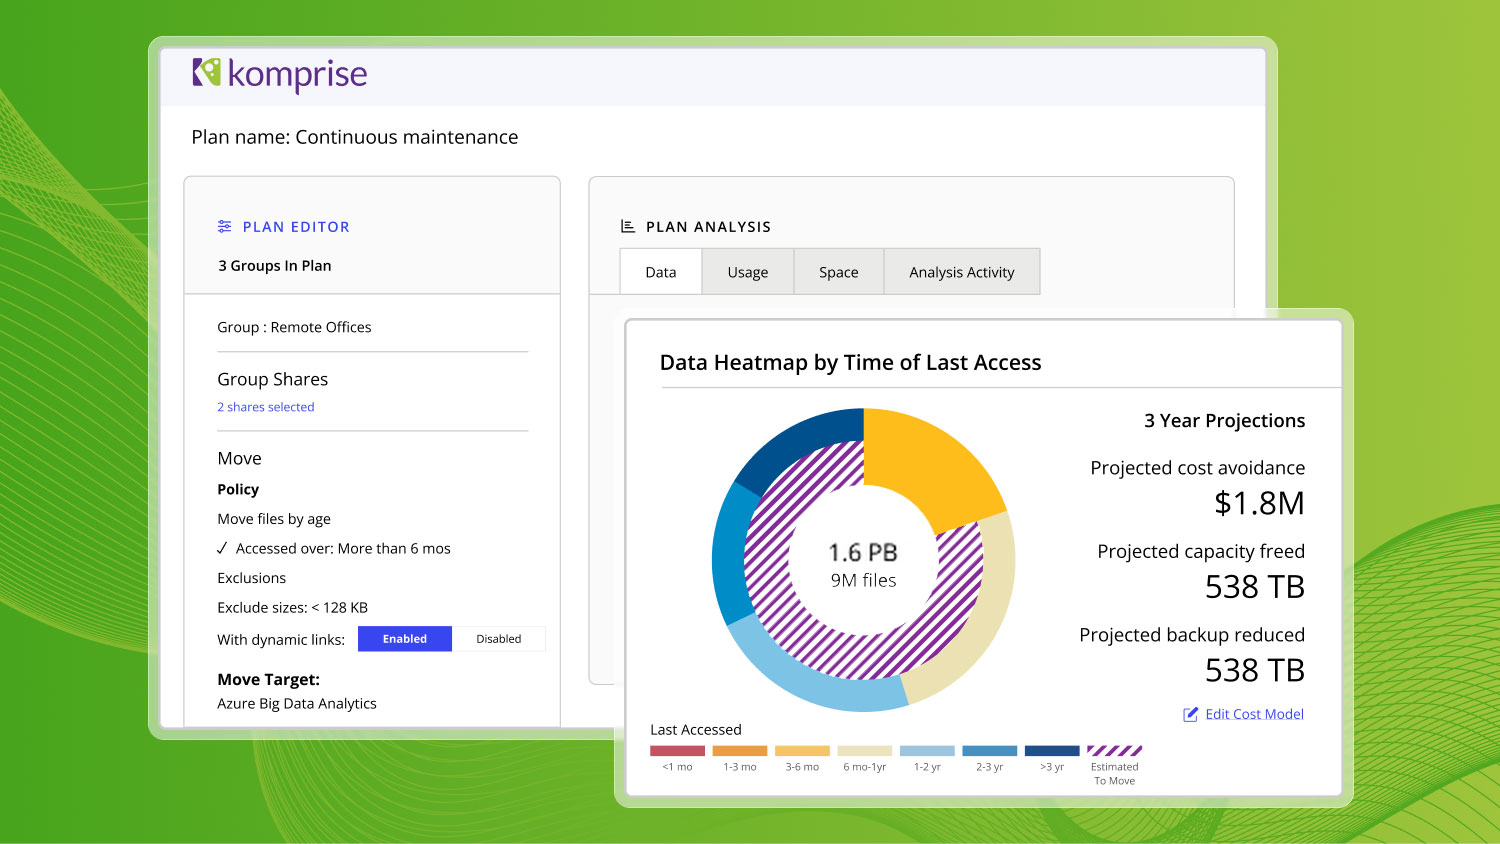Open the 2 shares selected link
Image resolution: width=1500 pixels, height=844 pixels.
pos(266,407)
